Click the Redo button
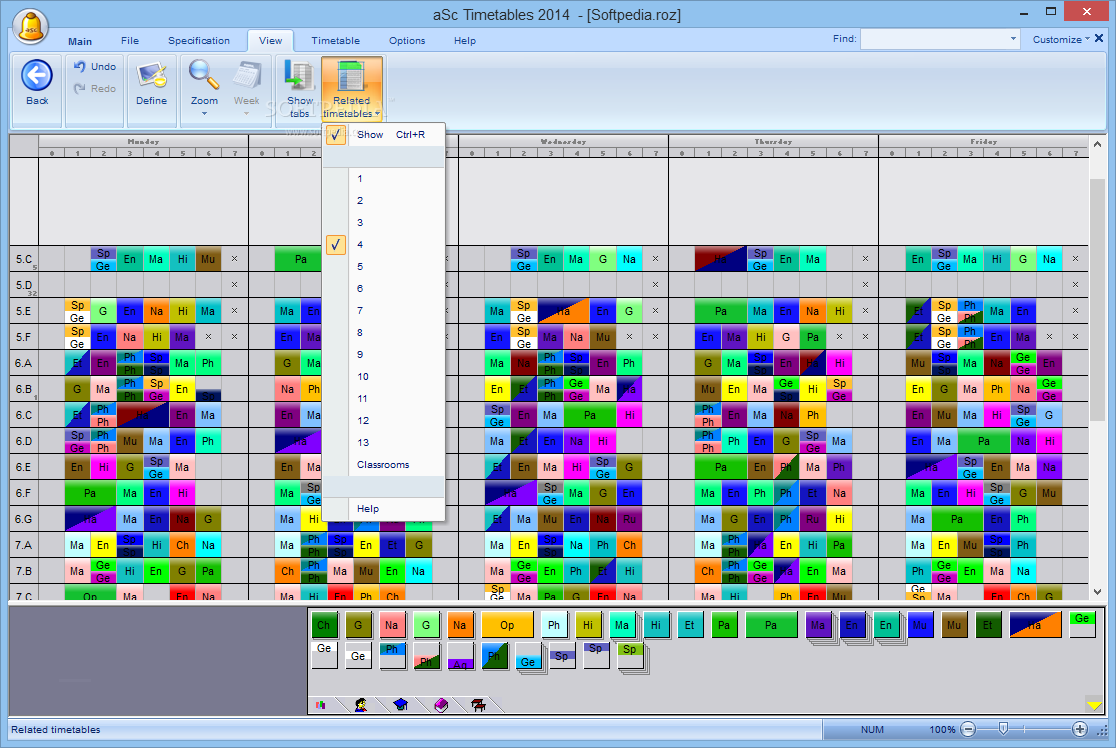 click(95, 88)
